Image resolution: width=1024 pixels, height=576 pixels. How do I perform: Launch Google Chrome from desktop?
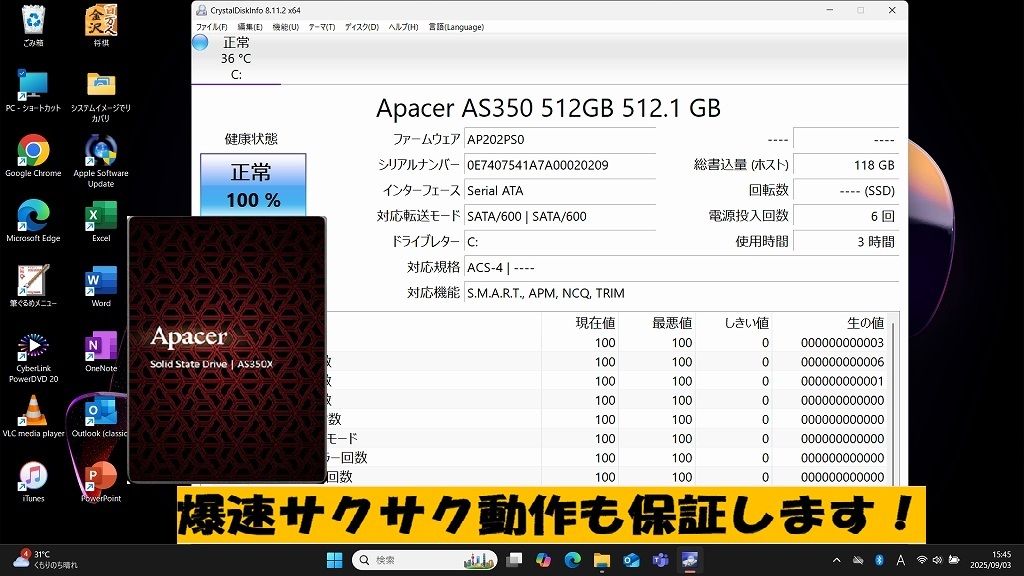[x=33, y=155]
